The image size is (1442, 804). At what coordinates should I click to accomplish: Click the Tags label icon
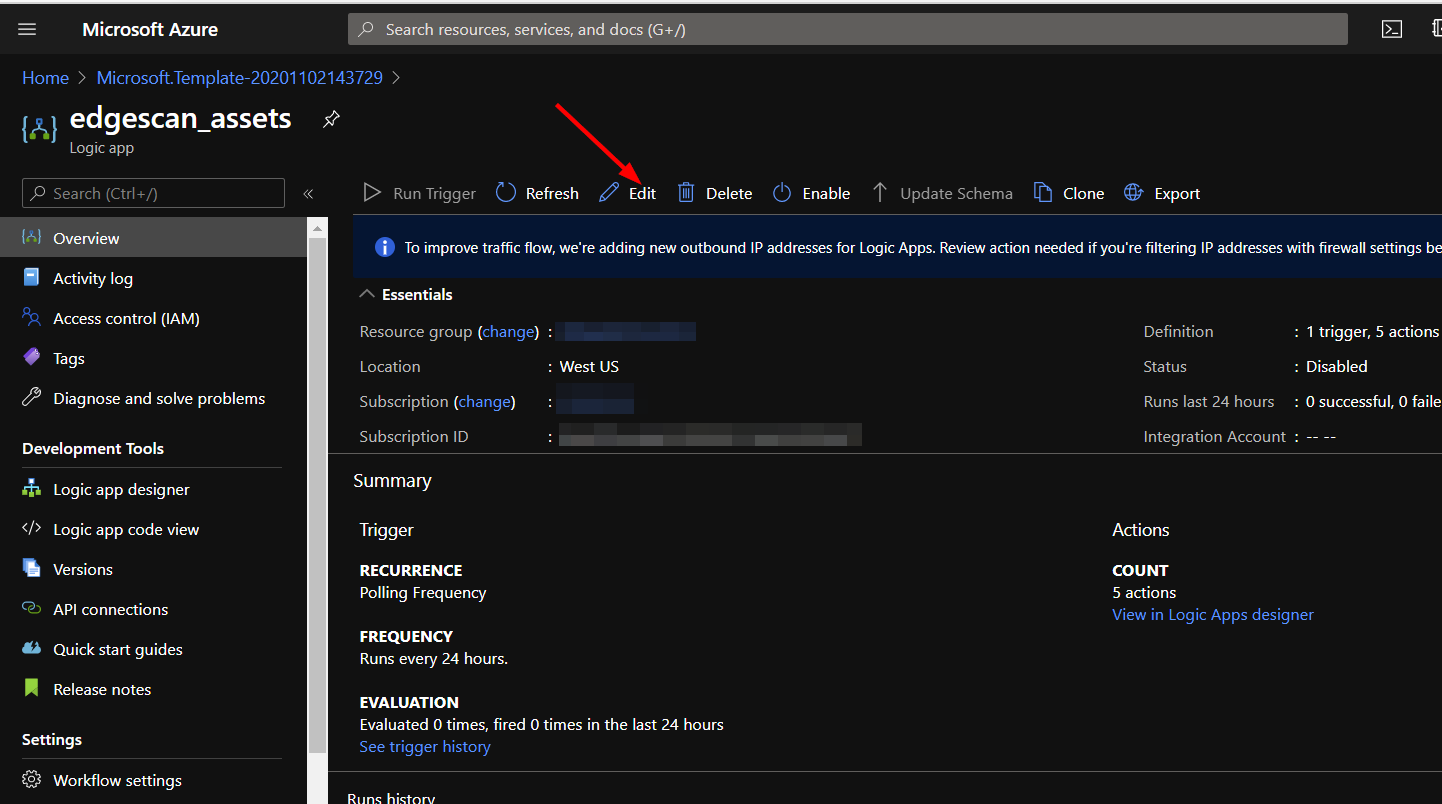tap(32, 358)
